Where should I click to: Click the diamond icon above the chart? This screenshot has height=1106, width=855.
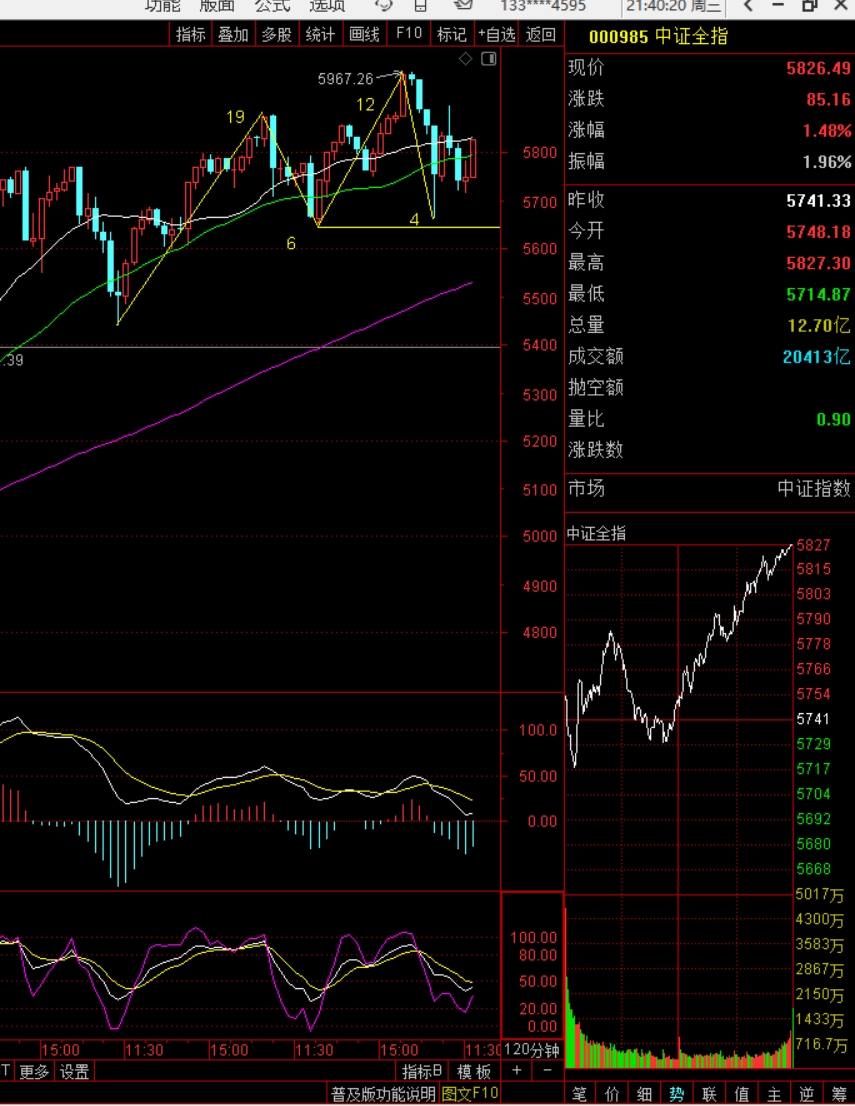[465, 59]
